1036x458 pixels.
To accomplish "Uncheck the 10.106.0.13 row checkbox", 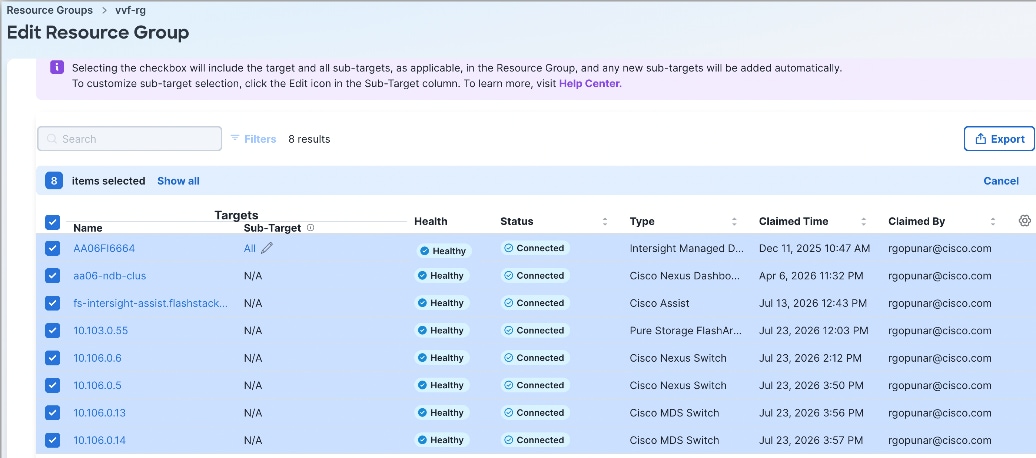I will coord(52,412).
